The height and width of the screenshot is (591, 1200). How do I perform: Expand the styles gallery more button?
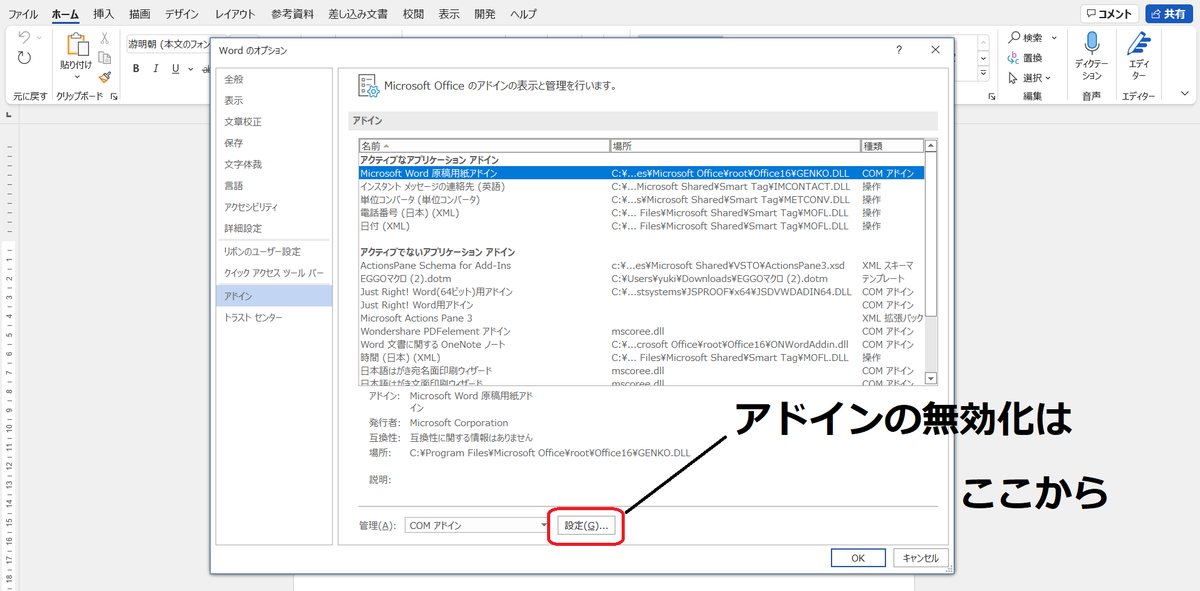[x=983, y=72]
